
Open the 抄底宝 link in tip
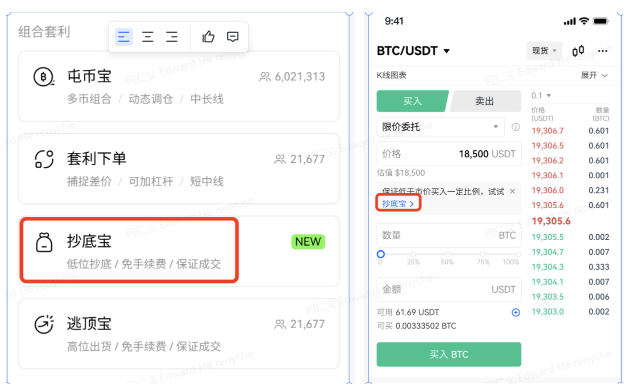(398, 204)
